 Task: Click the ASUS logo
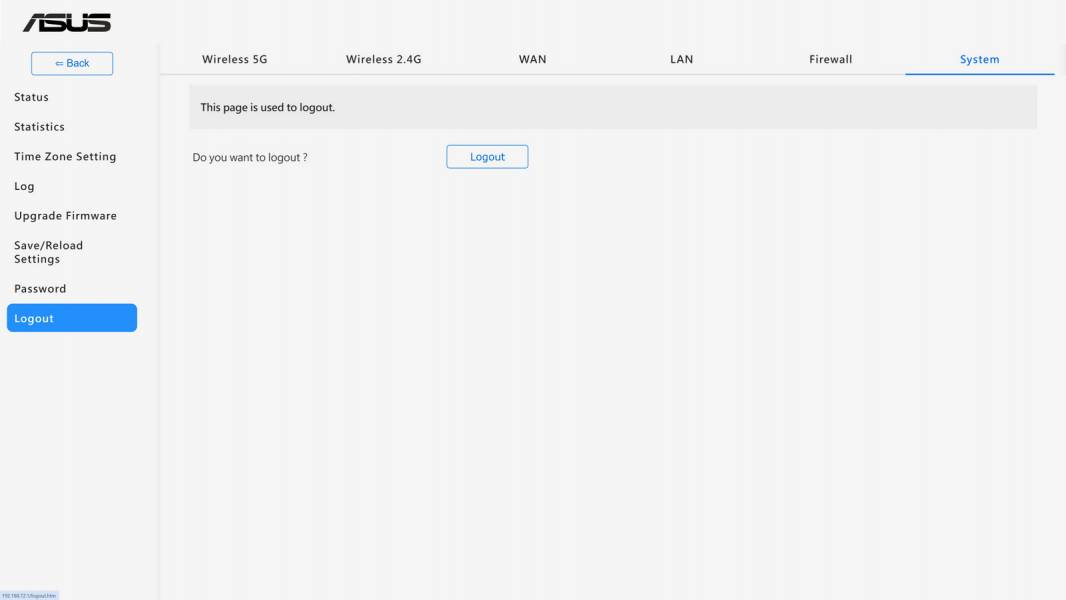tap(67, 22)
